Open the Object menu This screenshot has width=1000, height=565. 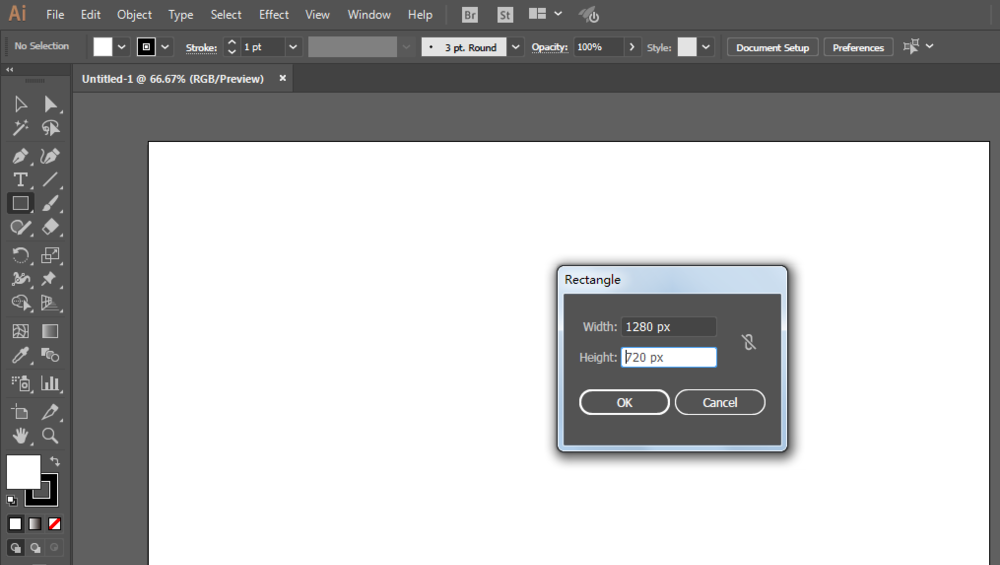point(134,15)
